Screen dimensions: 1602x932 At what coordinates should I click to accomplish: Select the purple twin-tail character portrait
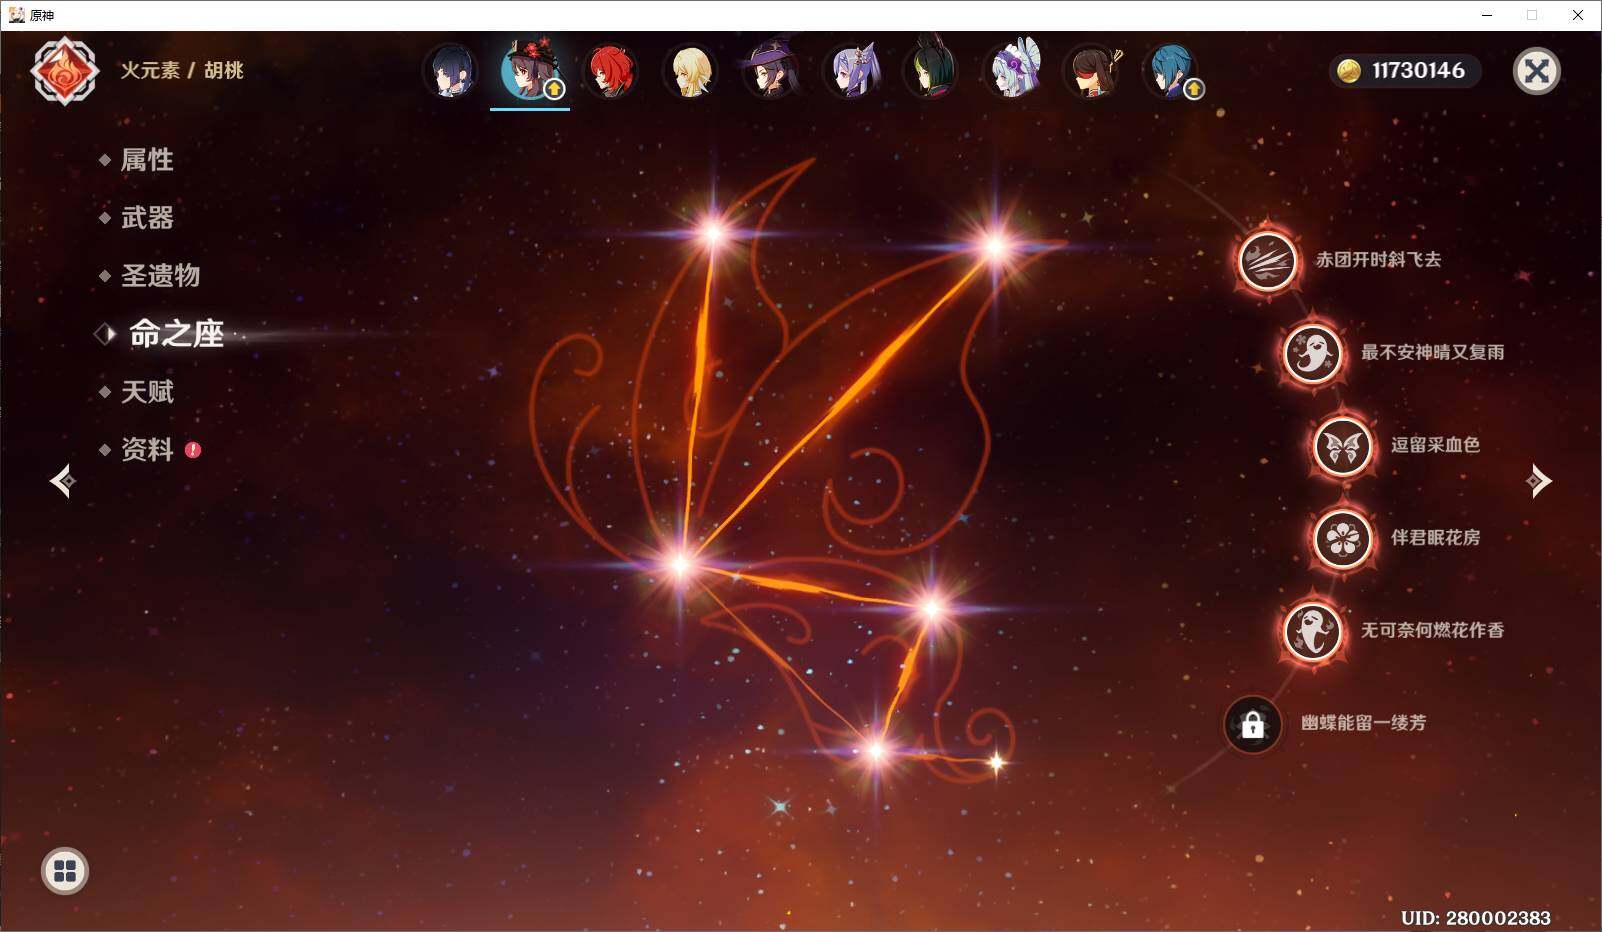coord(851,71)
